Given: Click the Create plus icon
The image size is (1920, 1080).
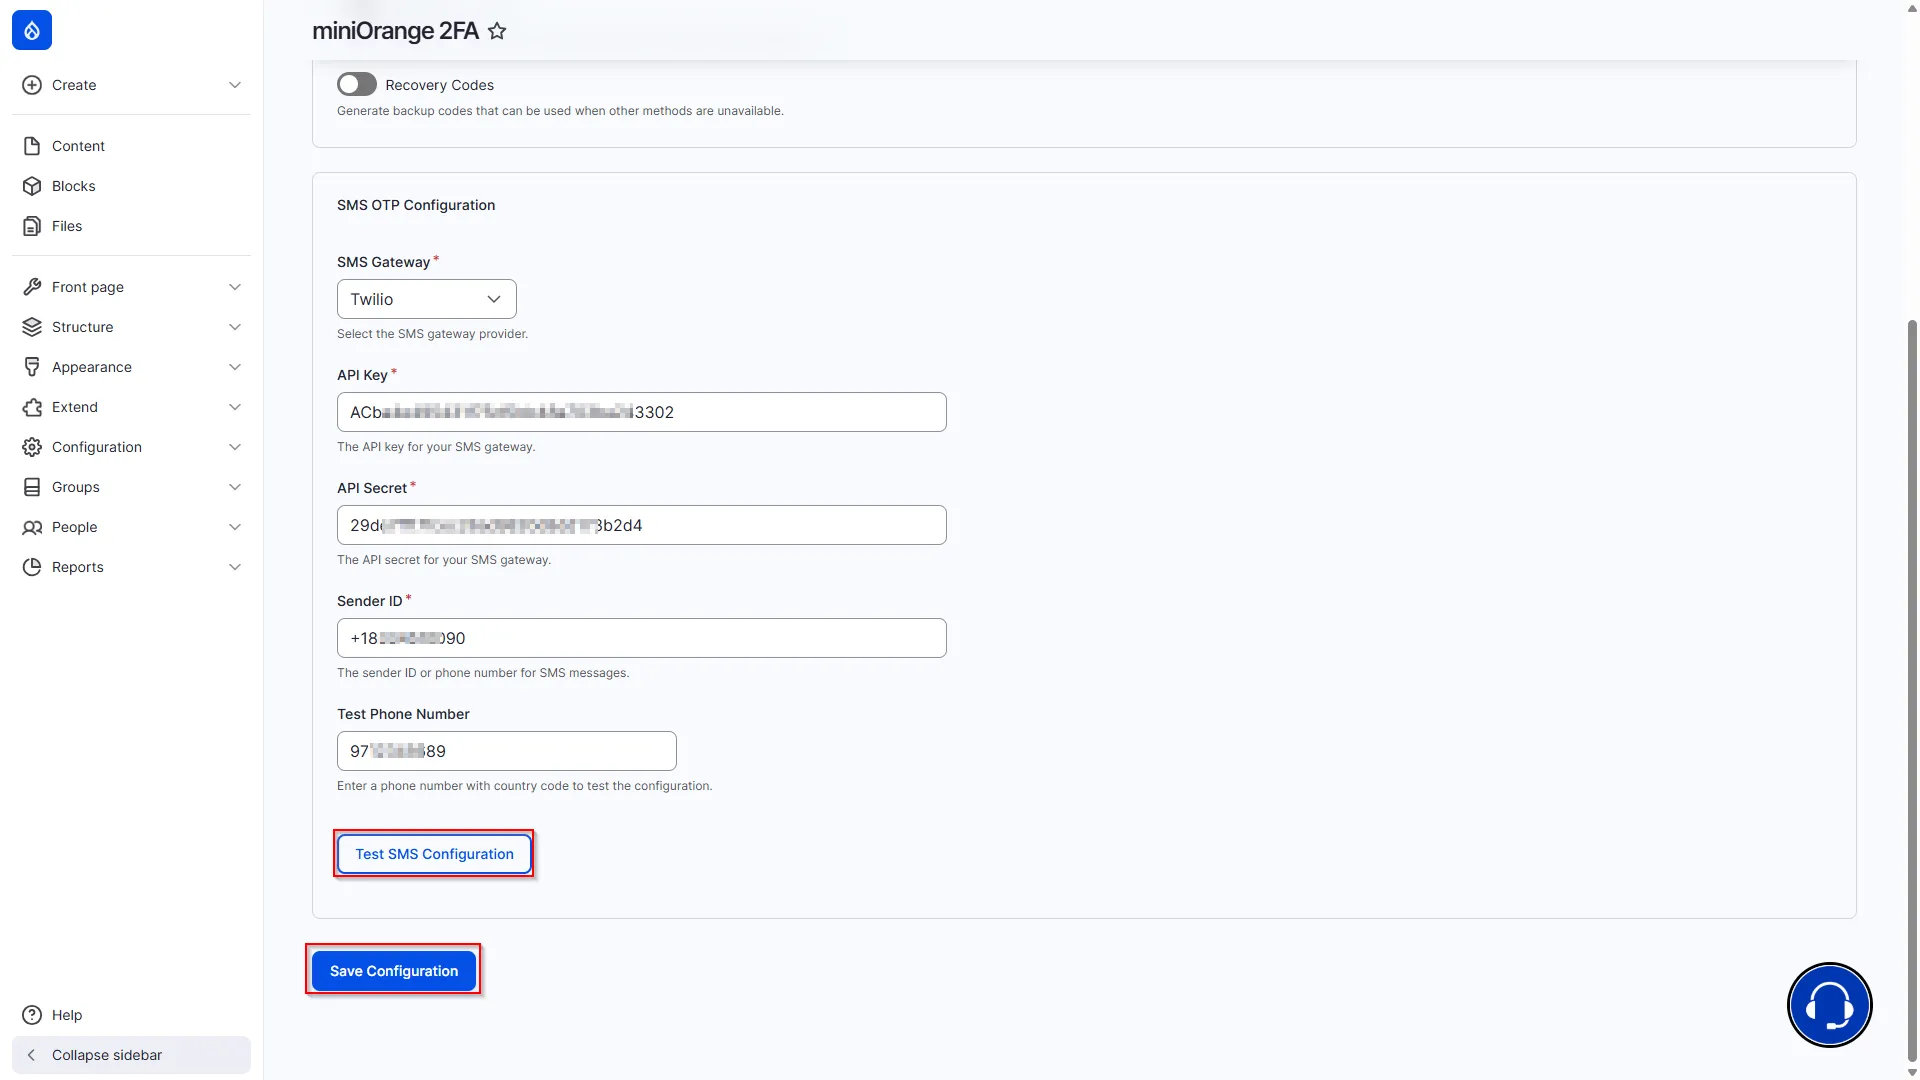Looking at the screenshot, I should (32, 85).
